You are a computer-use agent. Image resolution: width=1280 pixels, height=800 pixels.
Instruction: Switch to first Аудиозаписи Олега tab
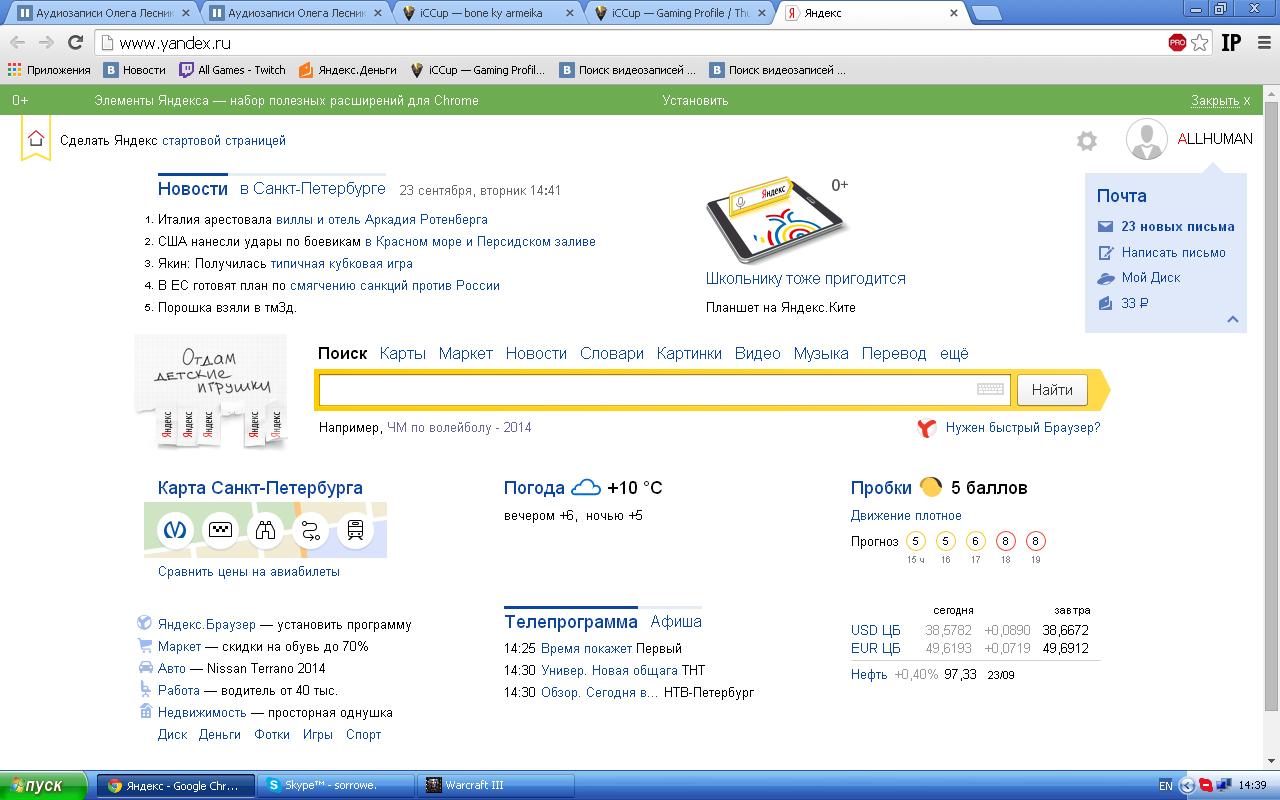click(x=102, y=14)
